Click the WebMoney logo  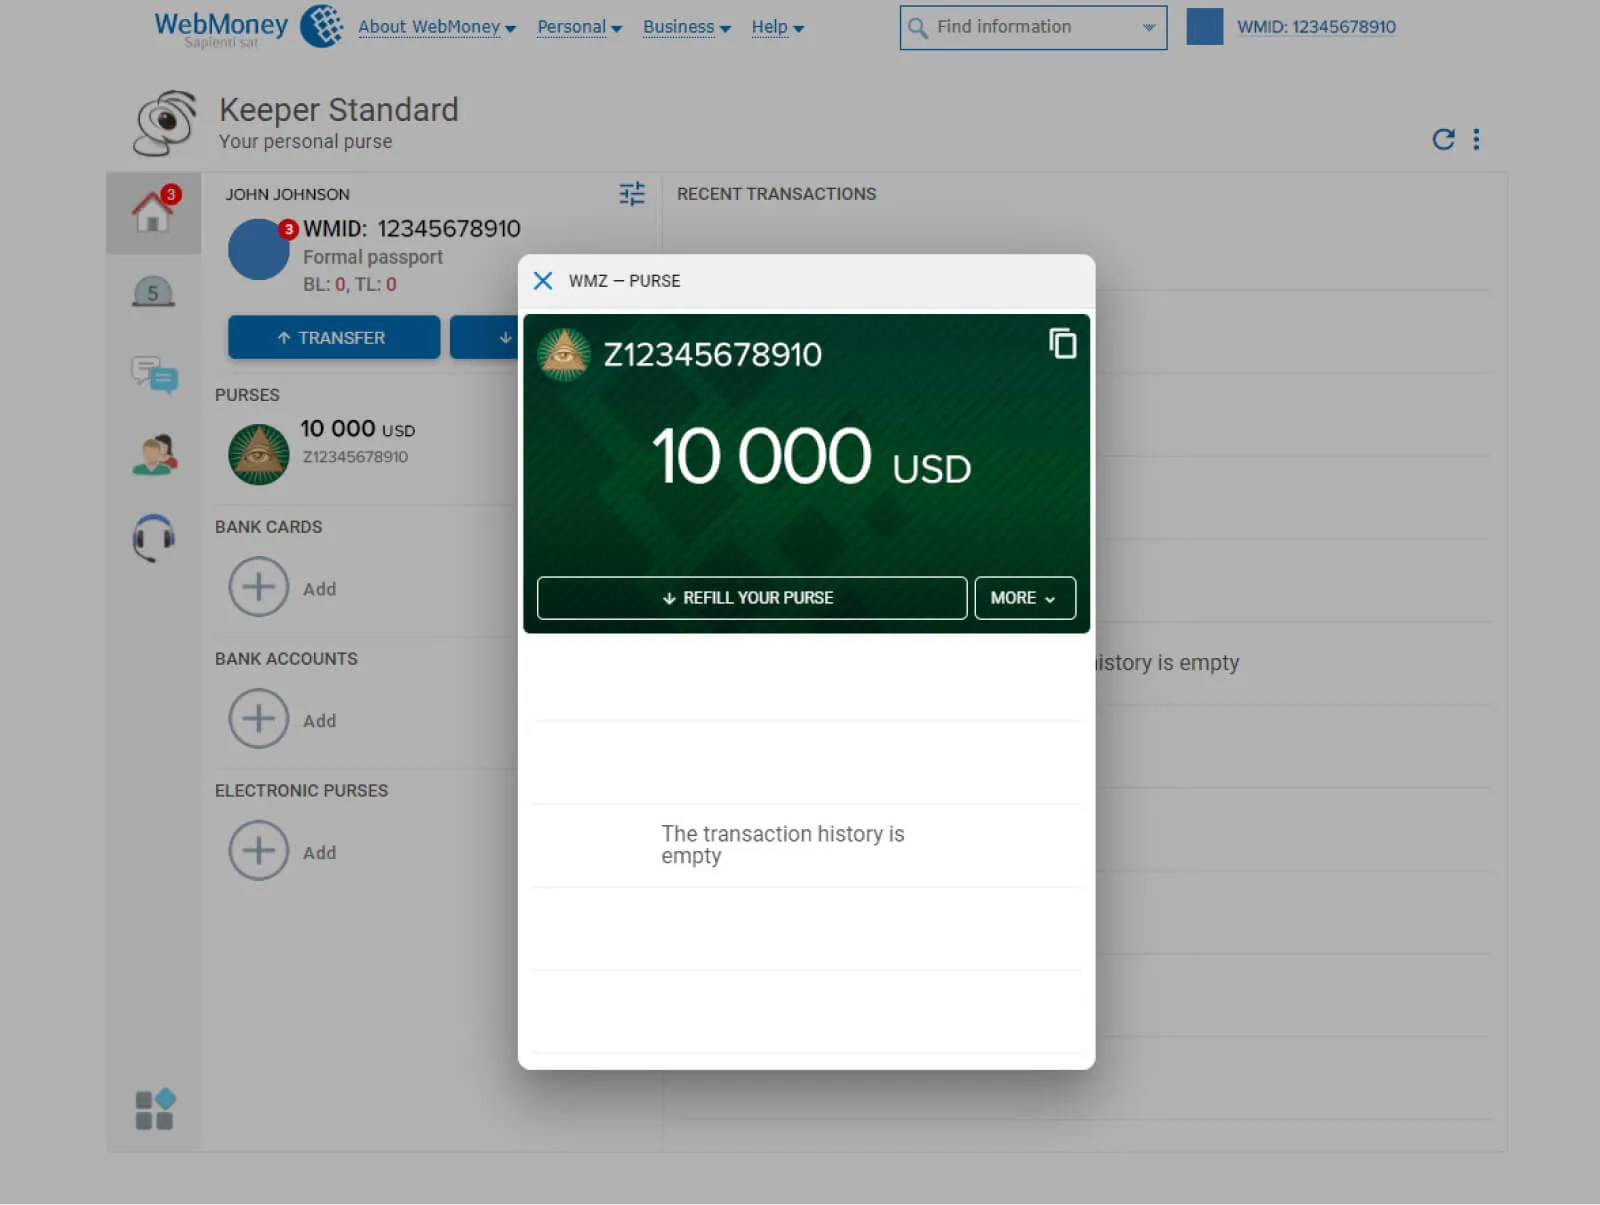point(248,26)
